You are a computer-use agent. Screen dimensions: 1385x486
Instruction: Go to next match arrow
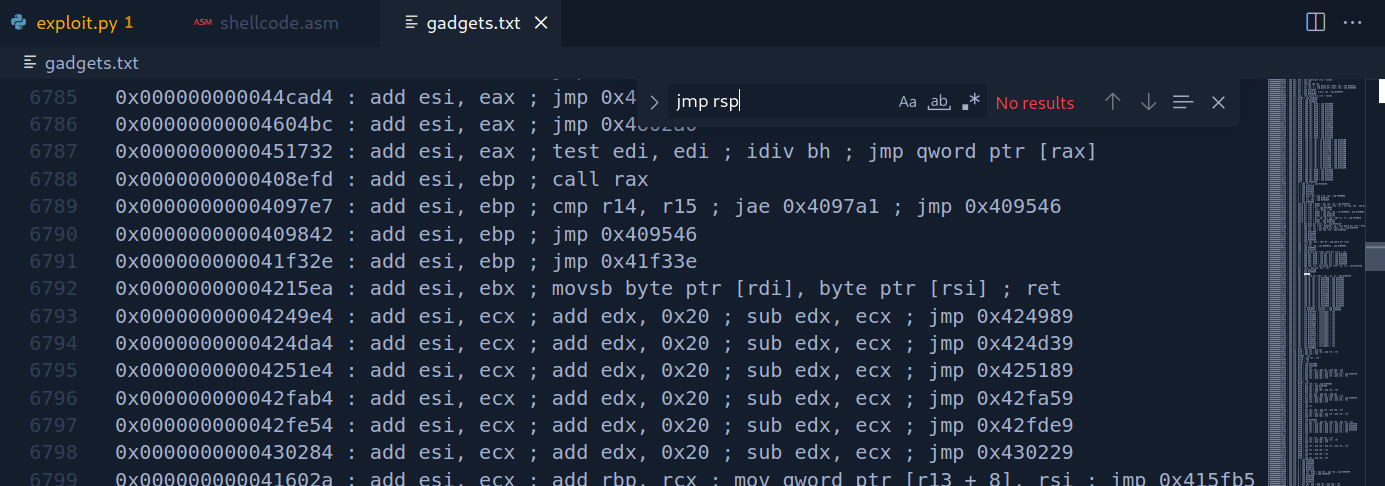[x=1148, y=102]
